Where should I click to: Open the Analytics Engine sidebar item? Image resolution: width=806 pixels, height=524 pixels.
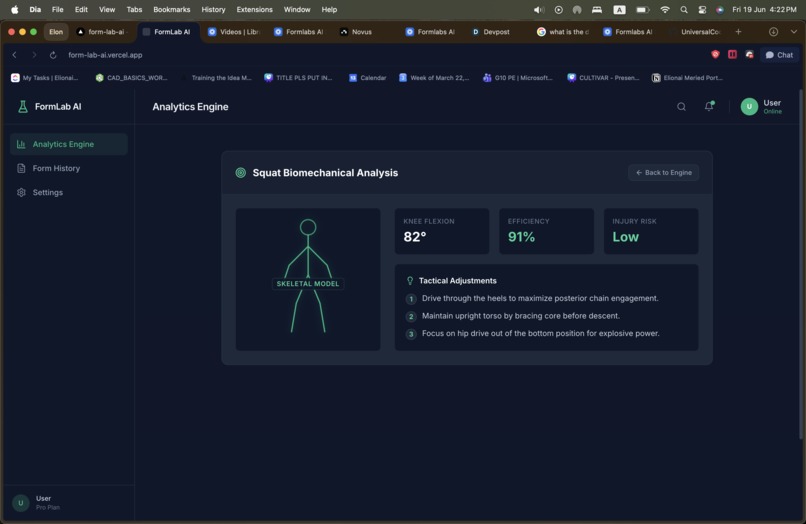pos(69,144)
